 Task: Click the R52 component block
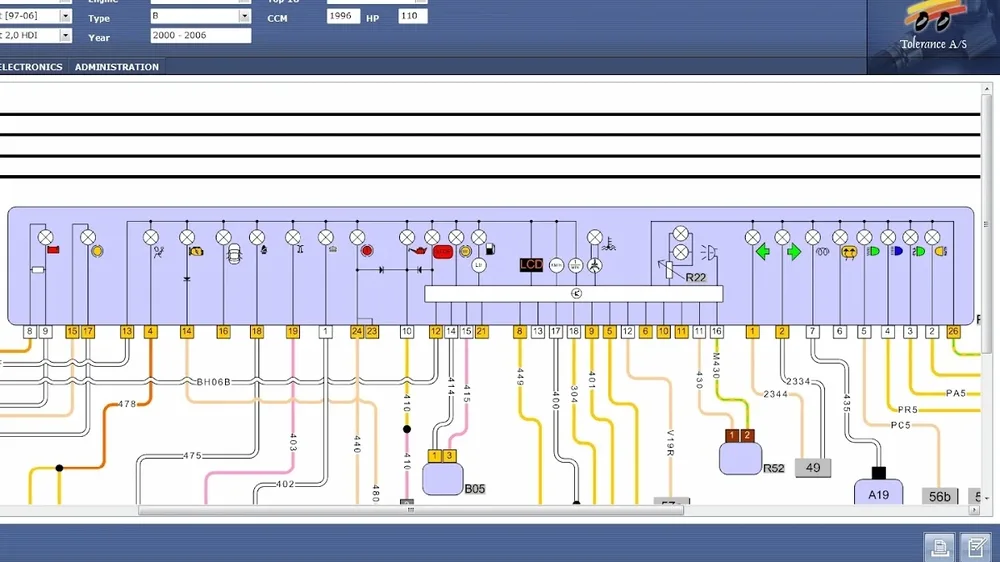coord(740,458)
